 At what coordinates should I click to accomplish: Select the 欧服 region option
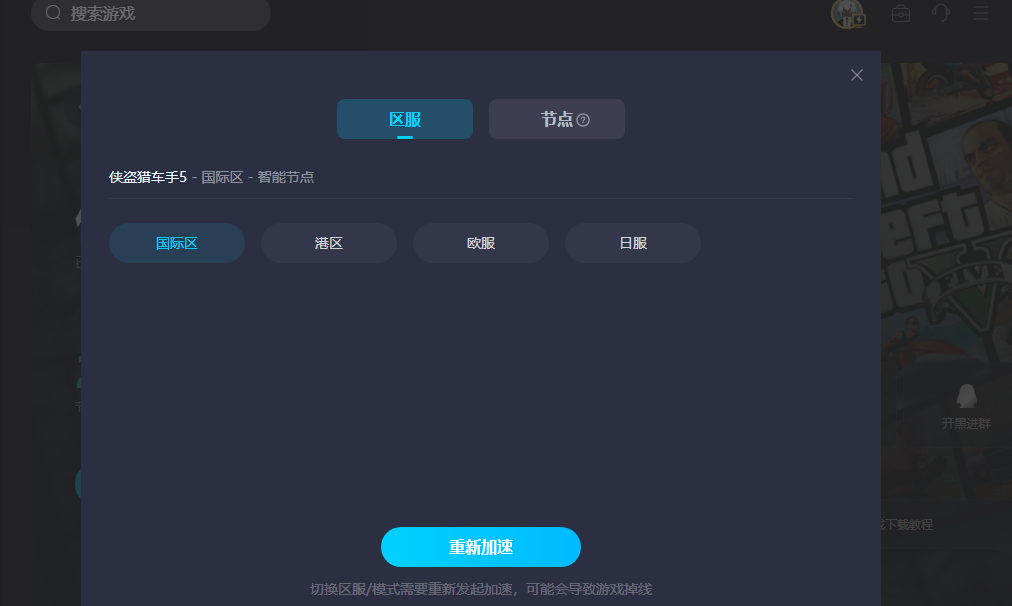pos(481,243)
